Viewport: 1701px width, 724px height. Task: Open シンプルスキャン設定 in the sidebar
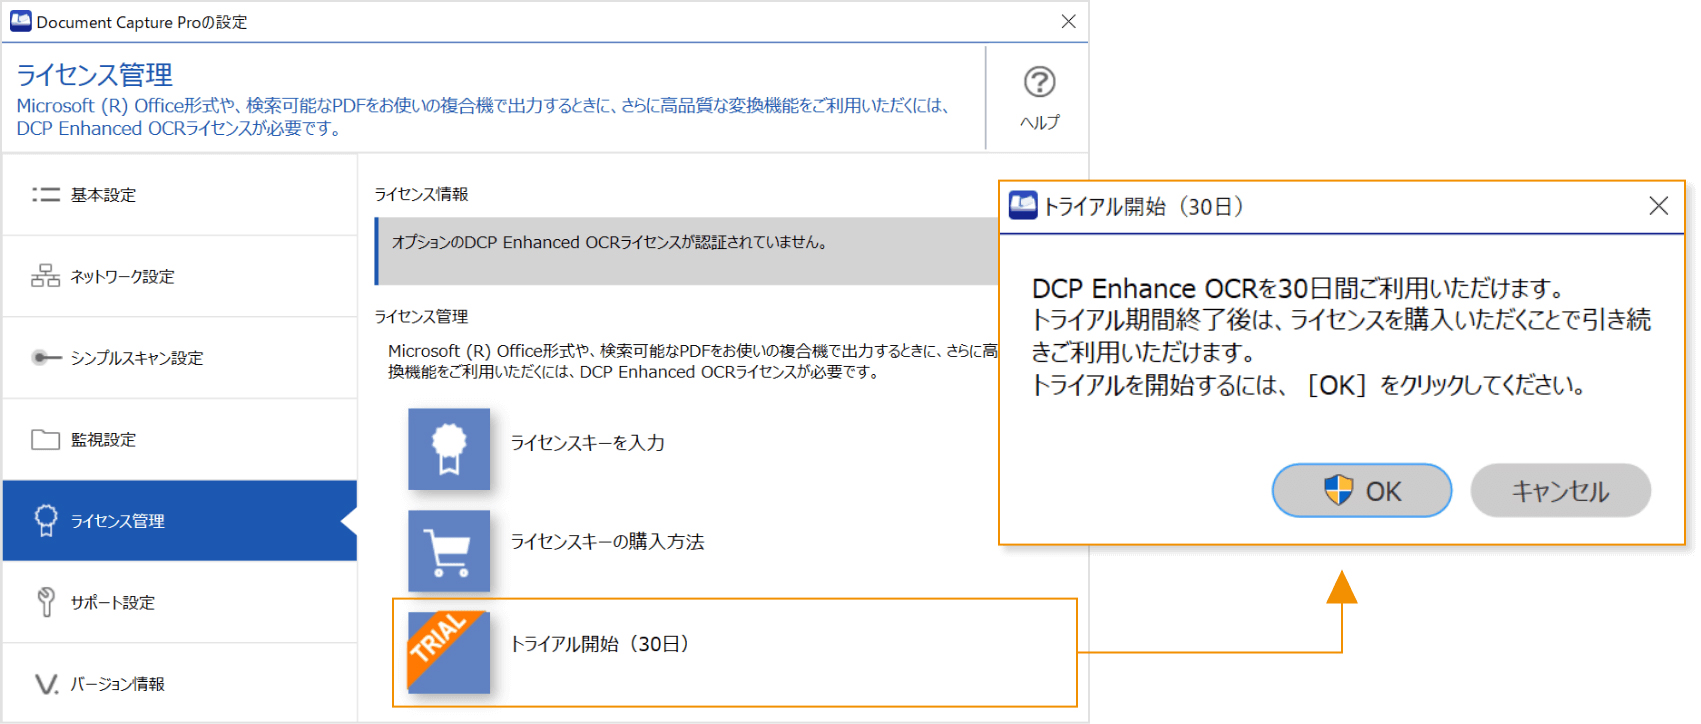coord(136,358)
